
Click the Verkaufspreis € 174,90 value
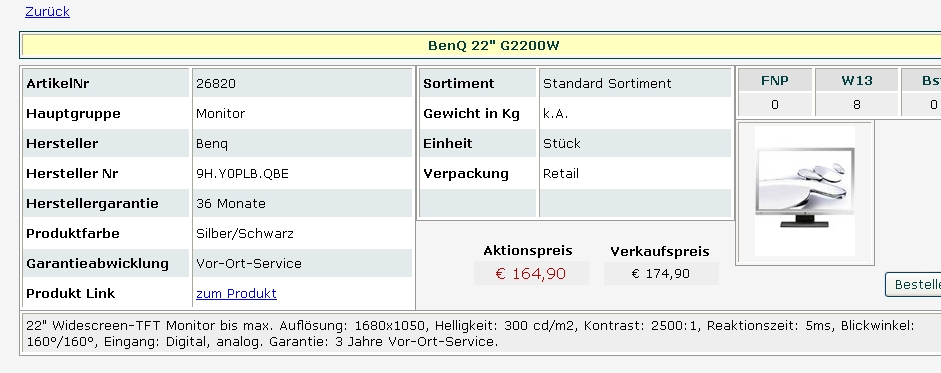click(661, 273)
